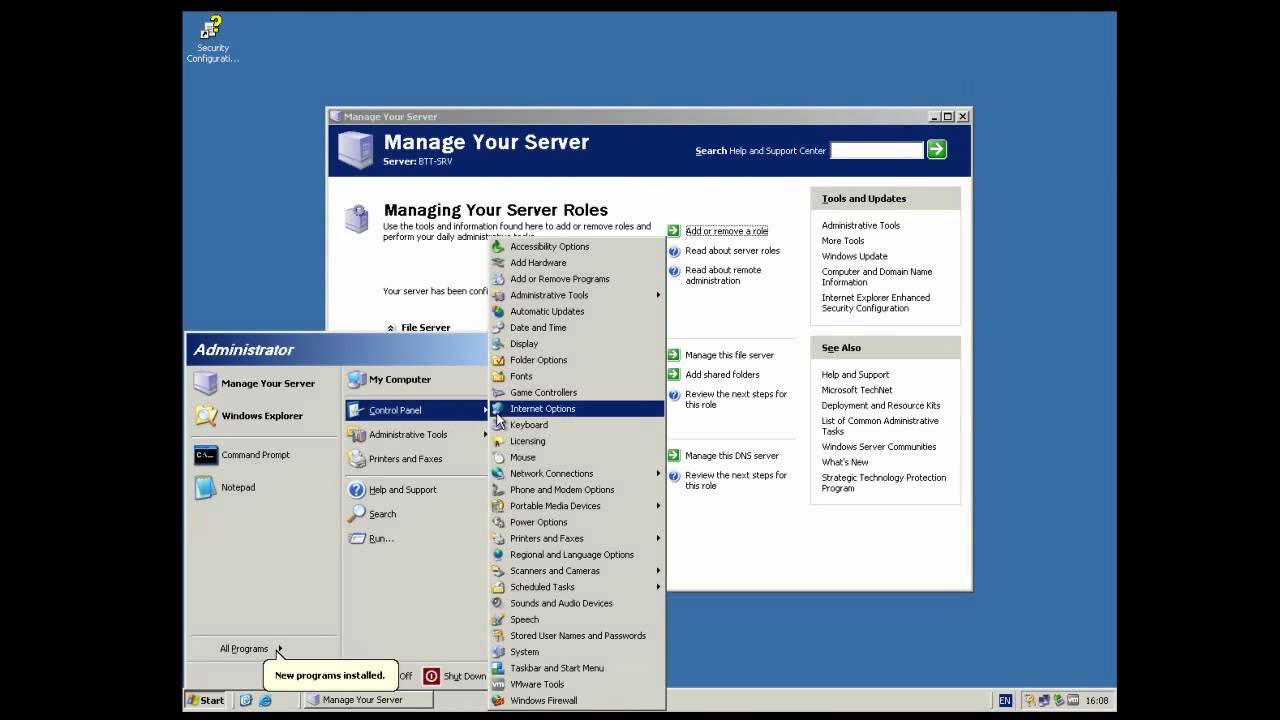The height and width of the screenshot is (720, 1280).
Task: Collapse the File Server role section chevron
Action: pyautogui.click(x=391, y=328)
